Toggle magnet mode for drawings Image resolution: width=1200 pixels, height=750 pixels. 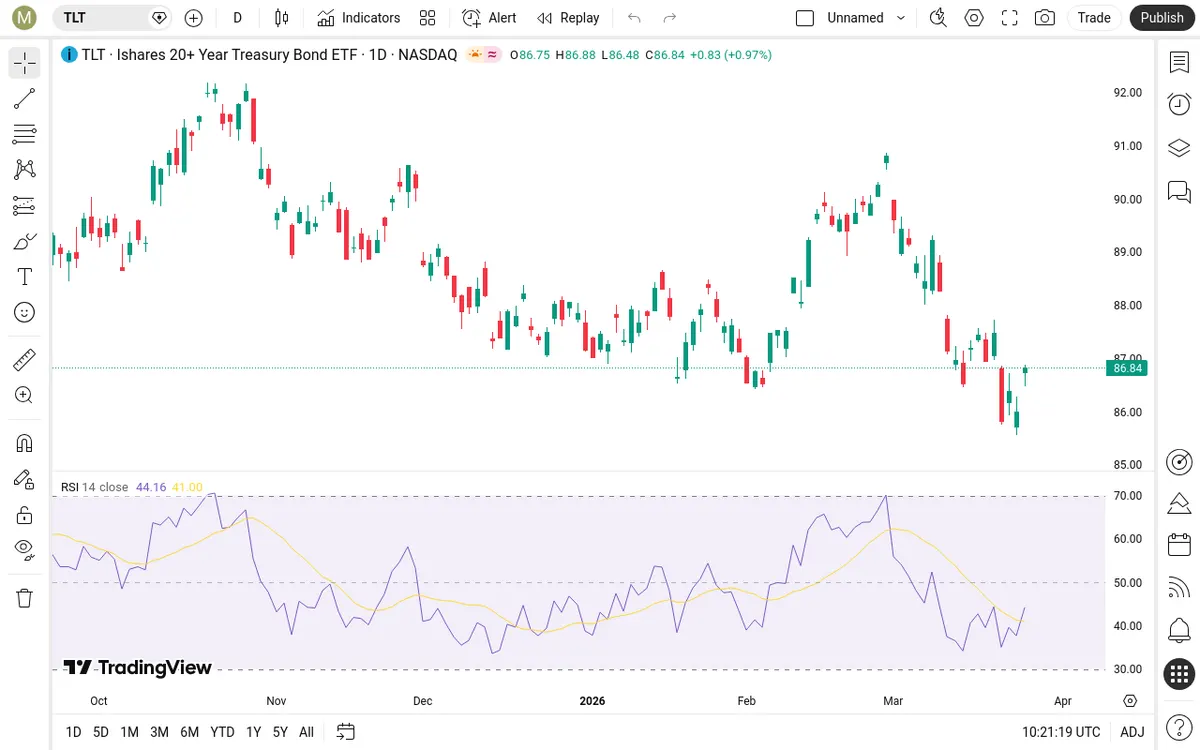pyautogui.click(x=25, y=443)
